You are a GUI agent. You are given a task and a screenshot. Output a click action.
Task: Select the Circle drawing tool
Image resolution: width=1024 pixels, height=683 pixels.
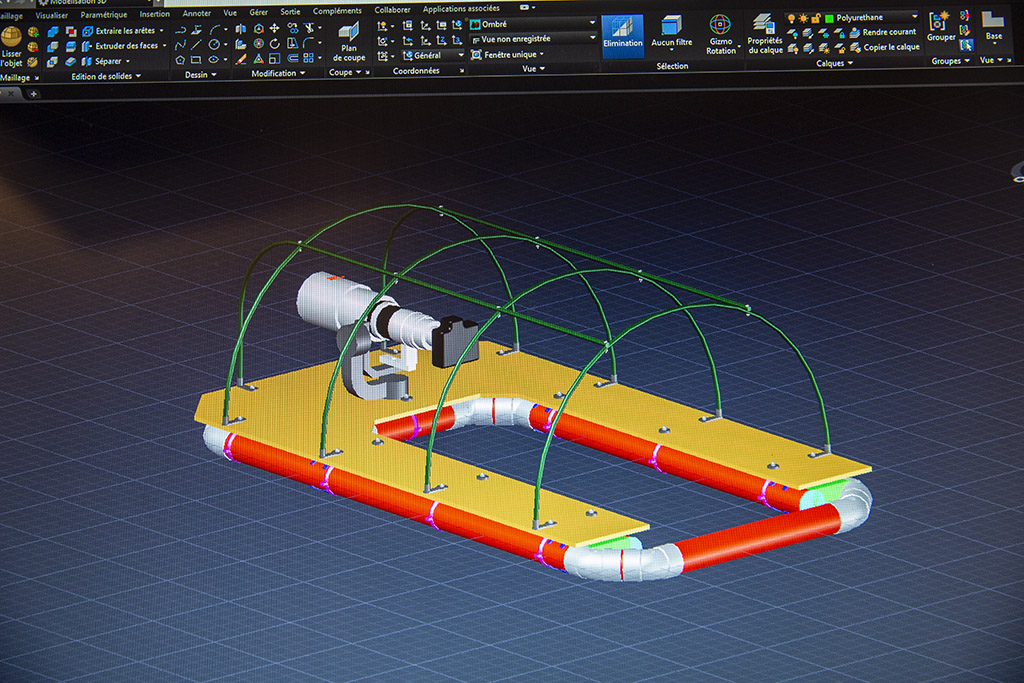pos(214,45)
